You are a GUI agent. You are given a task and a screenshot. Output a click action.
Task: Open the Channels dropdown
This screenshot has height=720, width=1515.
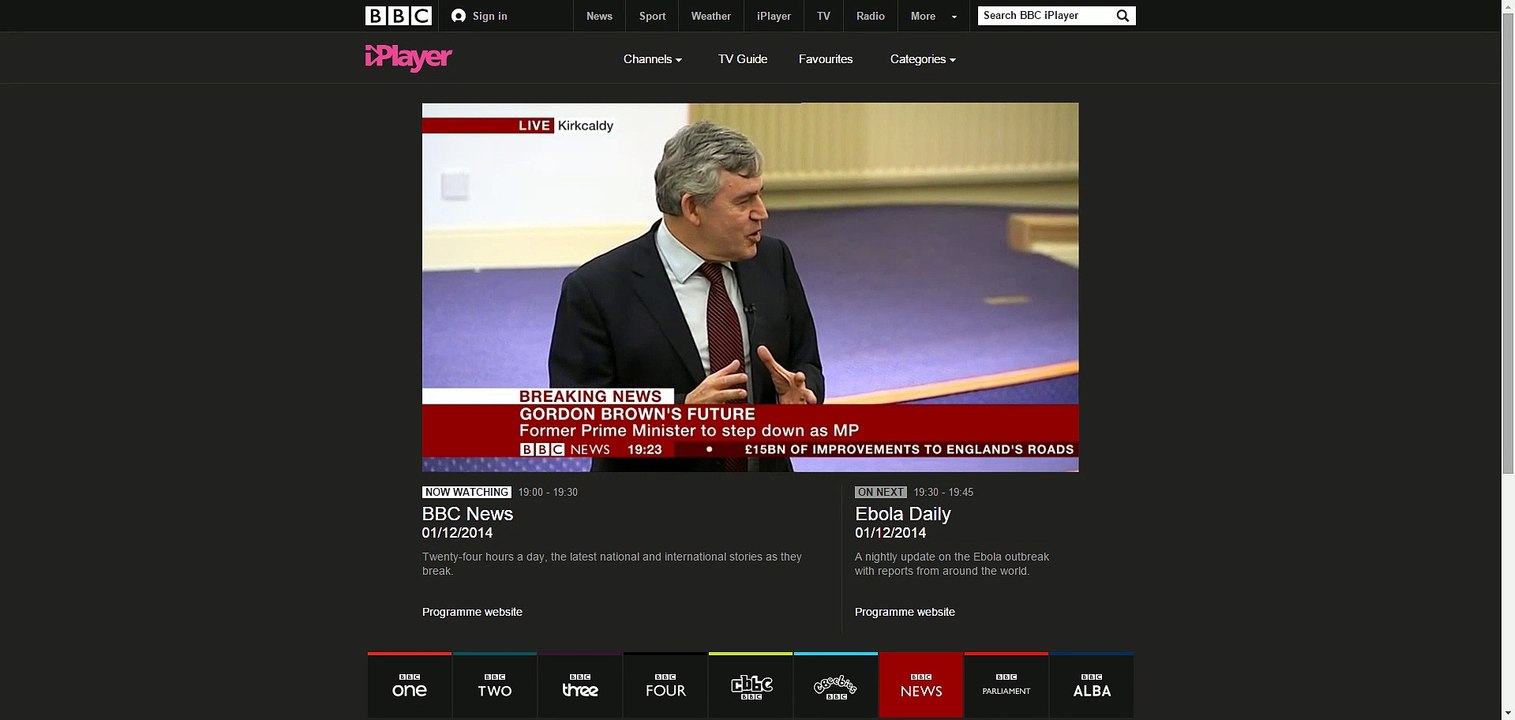pos(652,59)
